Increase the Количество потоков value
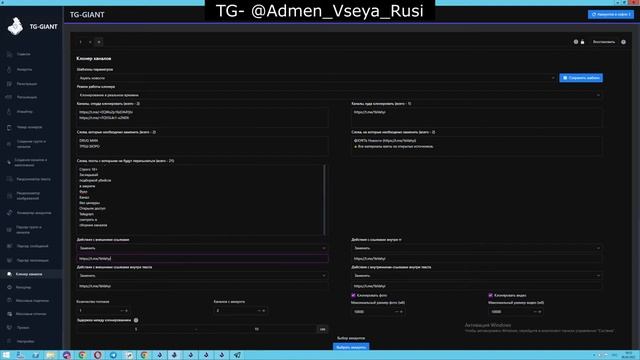 [x=127, y=311]
